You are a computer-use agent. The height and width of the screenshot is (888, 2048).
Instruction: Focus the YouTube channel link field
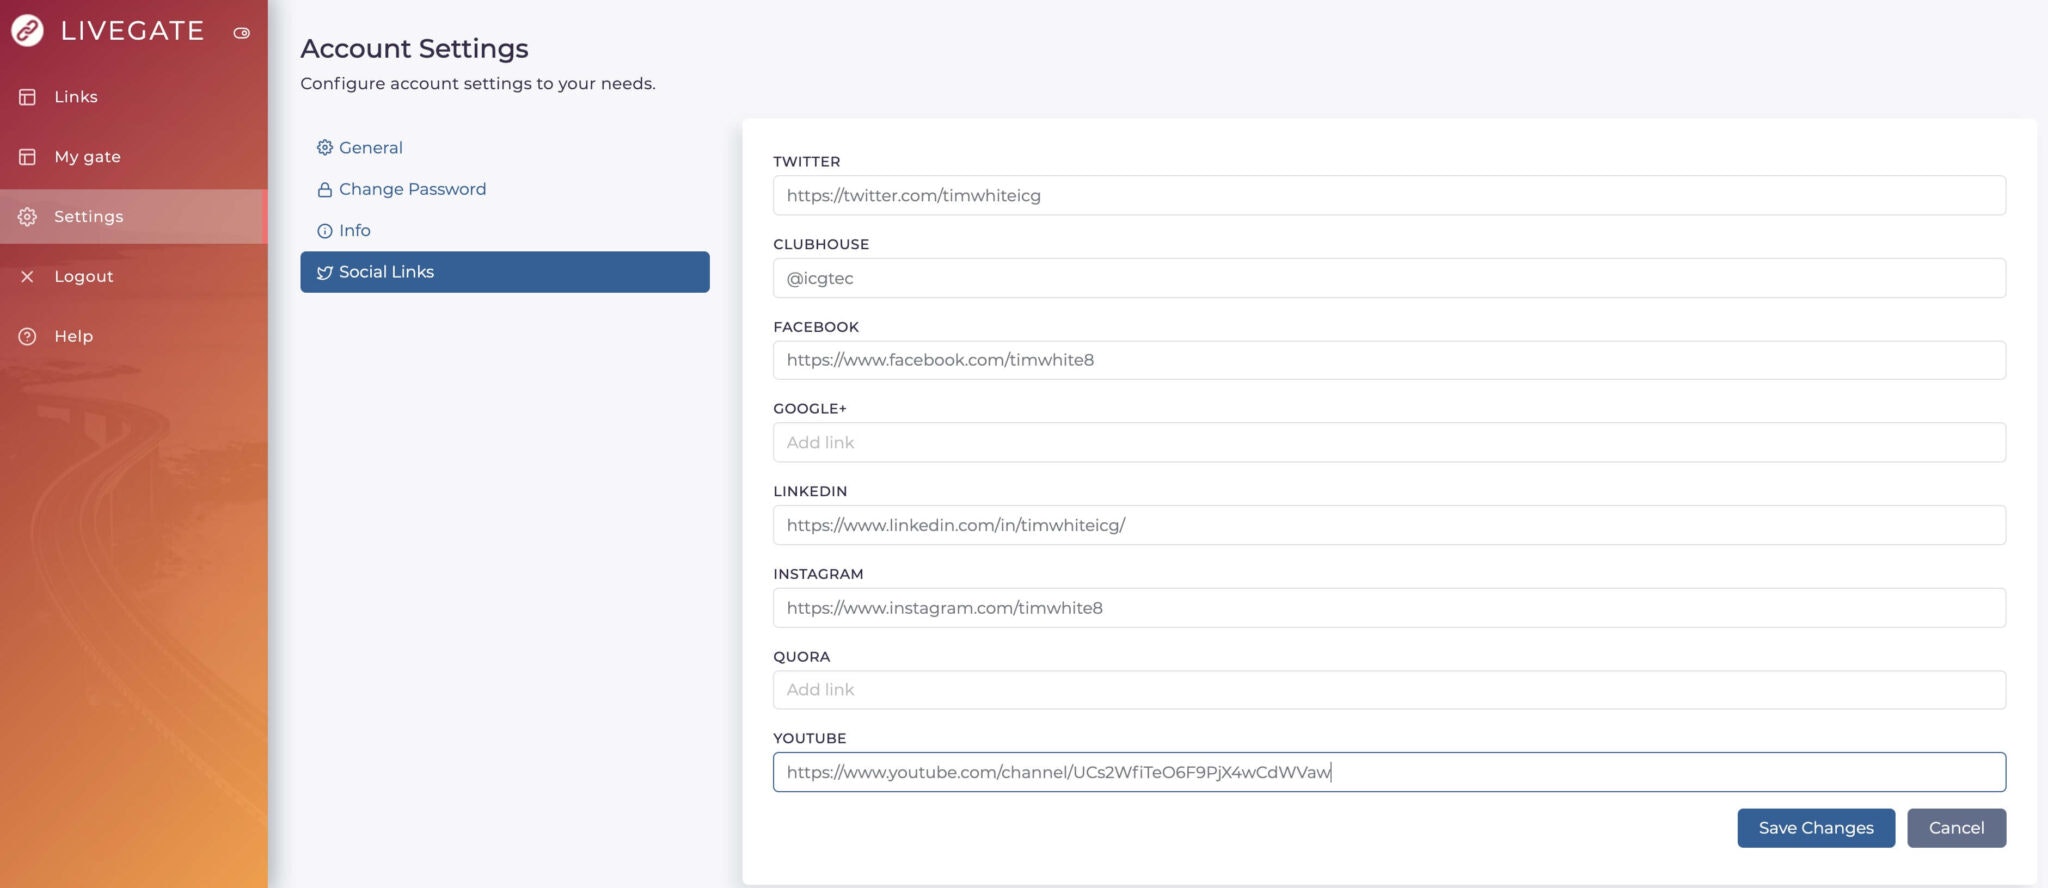click(1389, 772)
